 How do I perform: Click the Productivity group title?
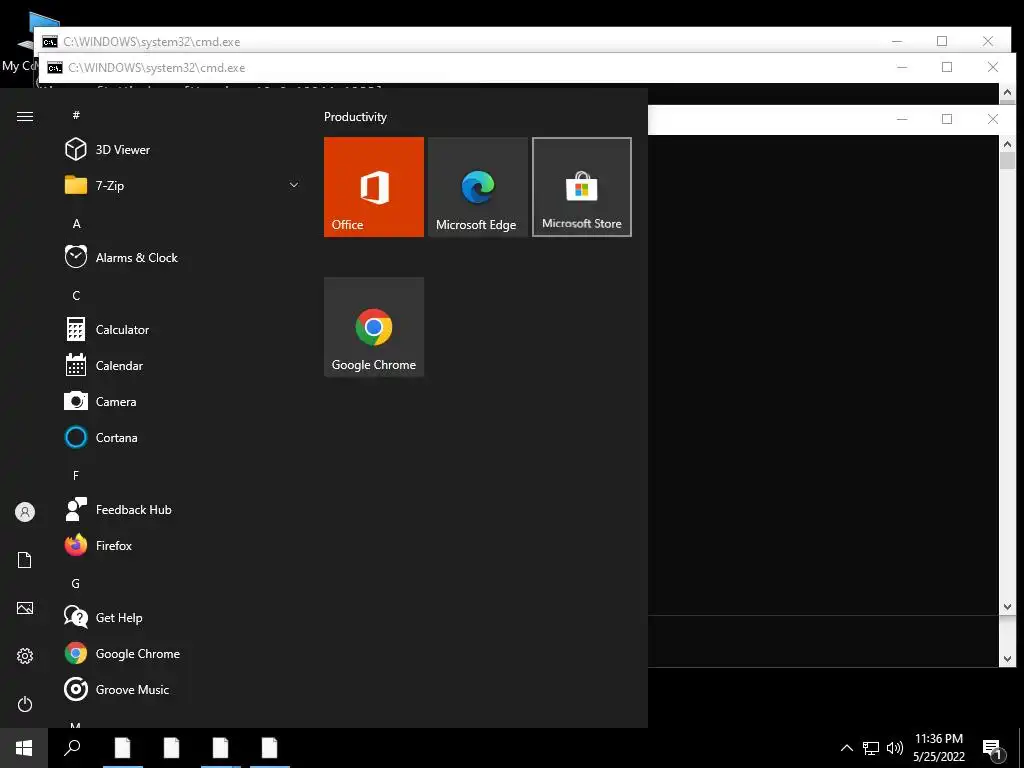click(355, 117)
